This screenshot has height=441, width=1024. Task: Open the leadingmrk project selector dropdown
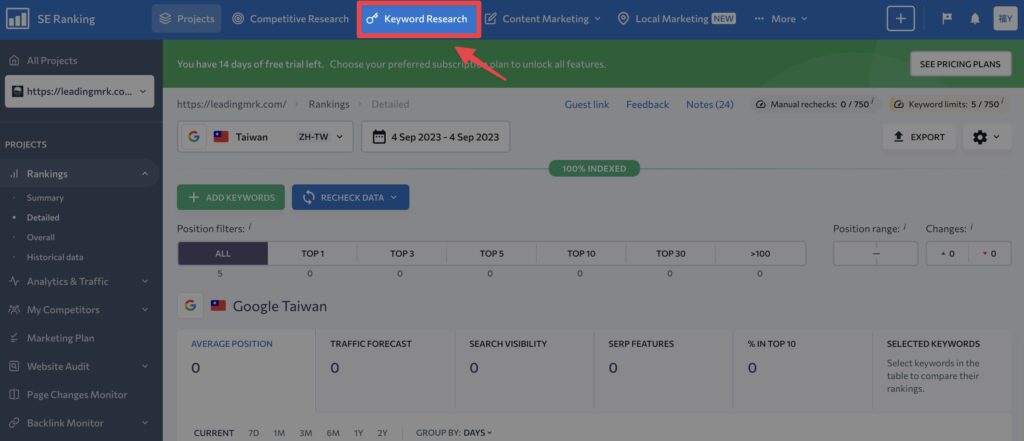80,91
